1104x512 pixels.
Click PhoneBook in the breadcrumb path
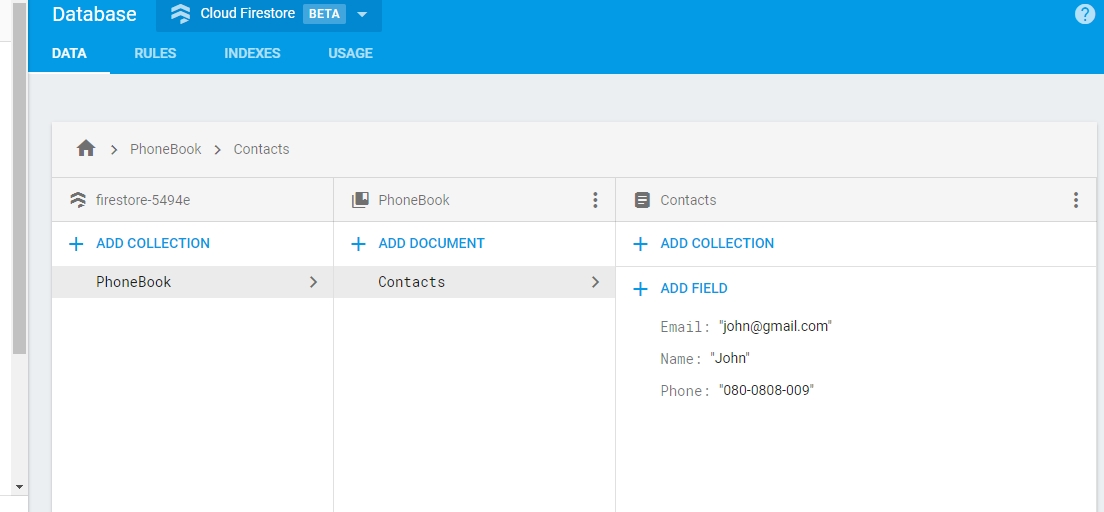(166, 149)
